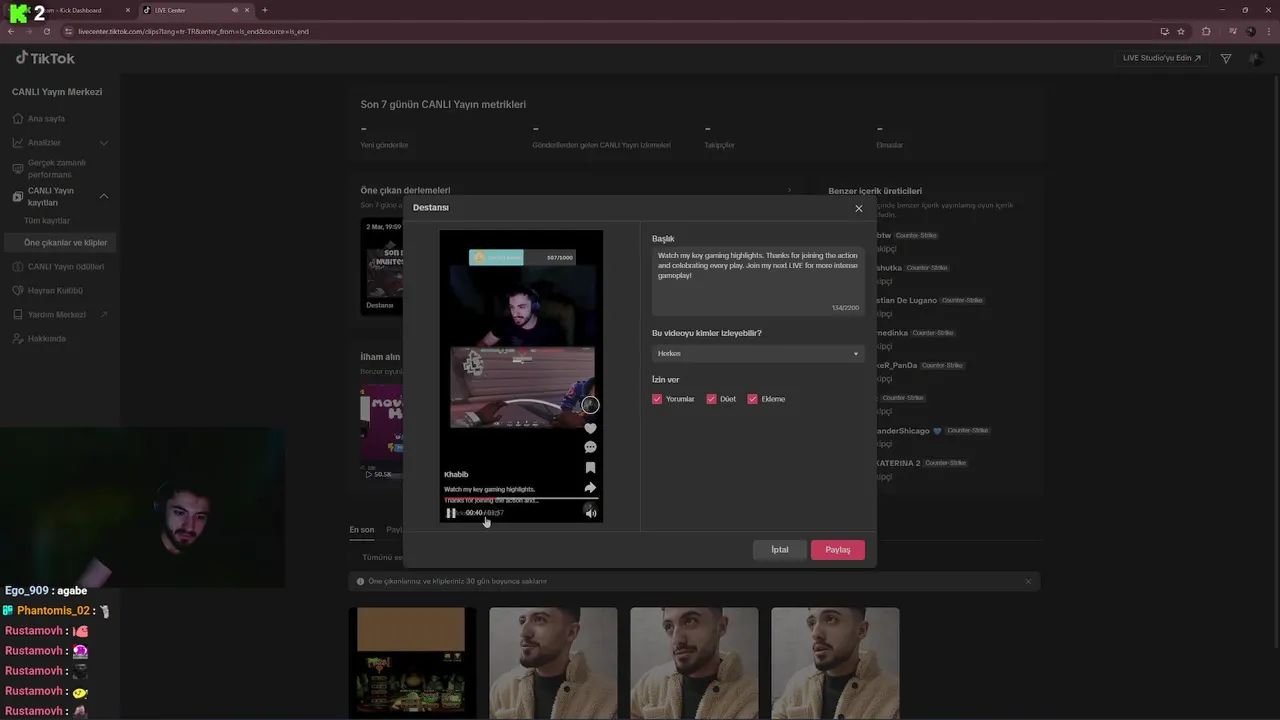Click the Counter-Strike tag beside De Lugano

coord(963,300)
